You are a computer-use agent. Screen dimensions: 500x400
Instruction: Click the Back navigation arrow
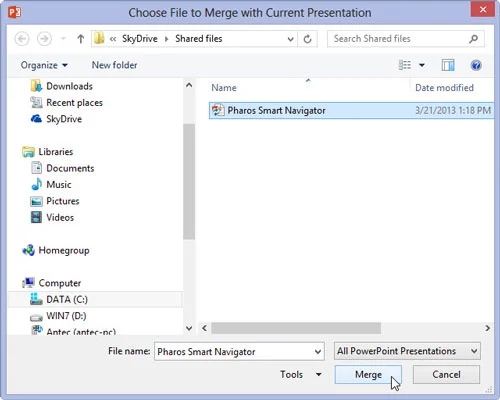[x=22, y=39]
